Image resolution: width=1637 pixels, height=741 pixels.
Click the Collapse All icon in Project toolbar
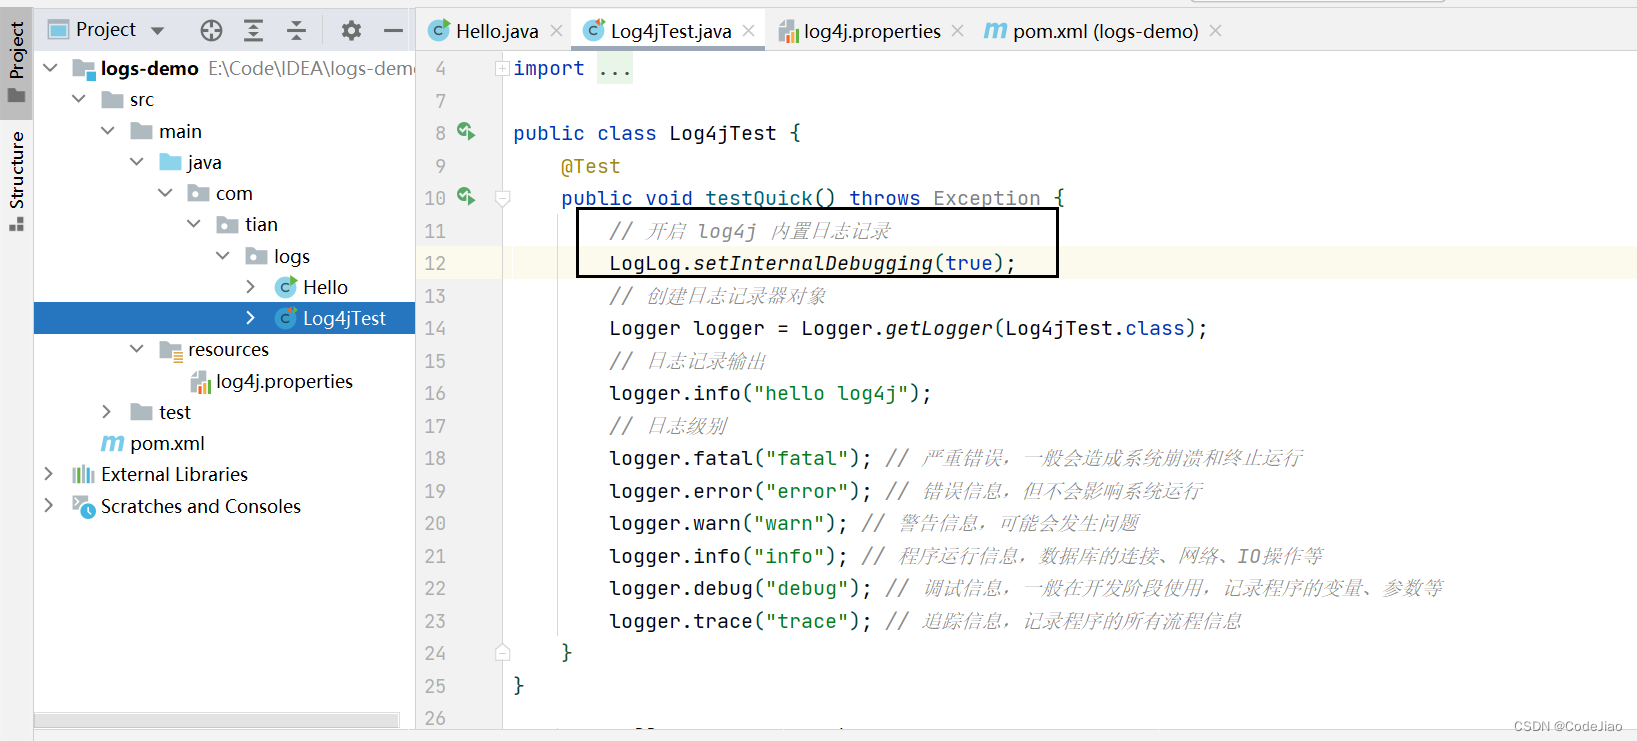coord(296,30)
